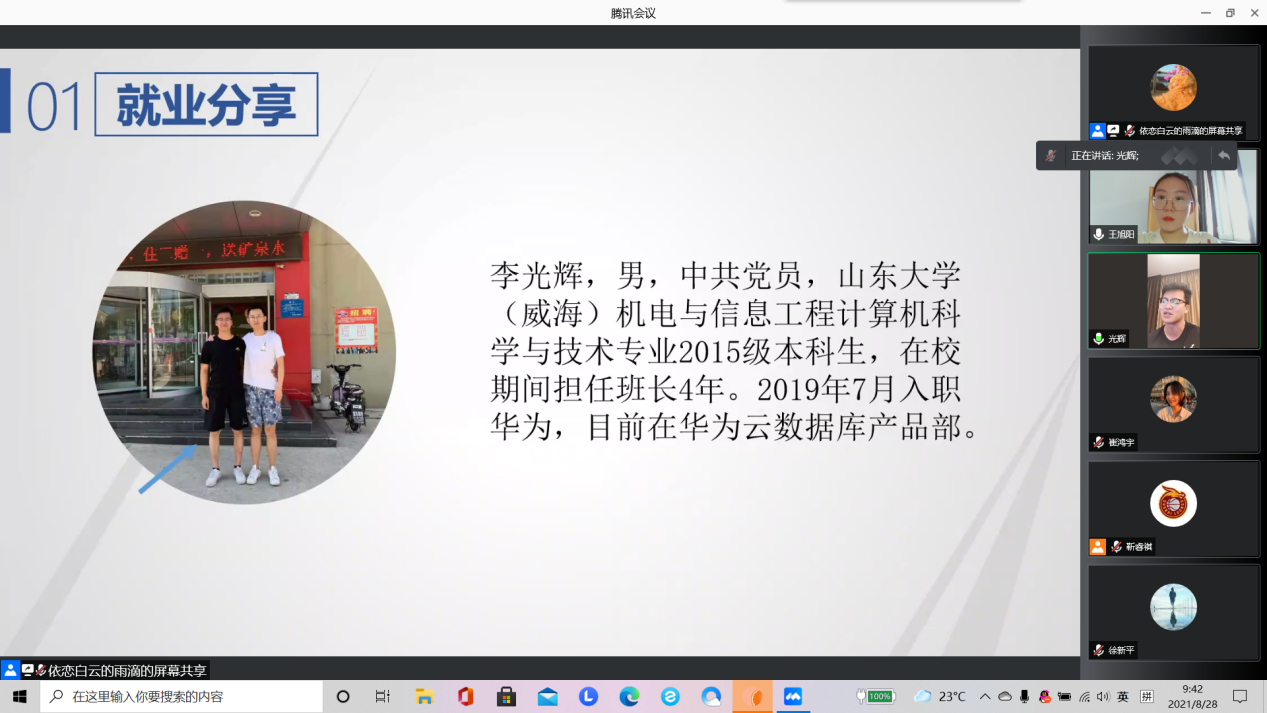Image resolution: width=1267 pixels, height=713 pixels.
Task: Click the green microphone icon beside 光辉
Action: [x=1099, y=339]
